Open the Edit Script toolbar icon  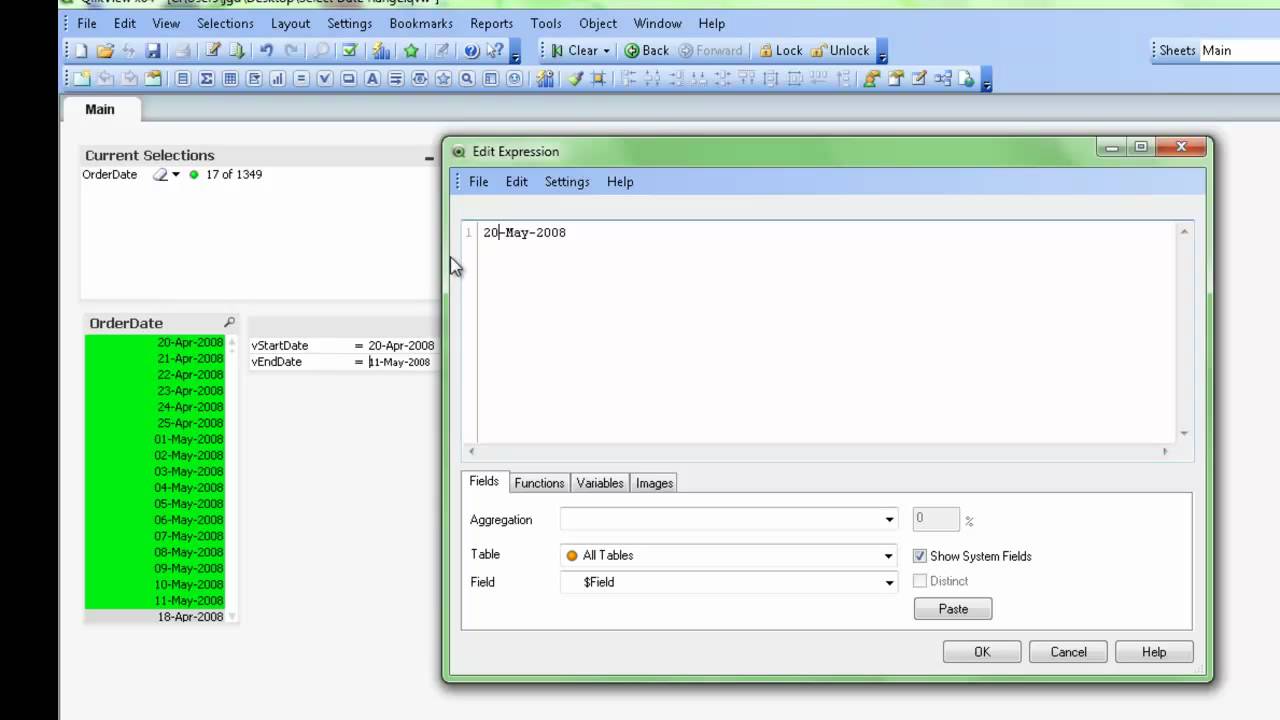point(213,50)
